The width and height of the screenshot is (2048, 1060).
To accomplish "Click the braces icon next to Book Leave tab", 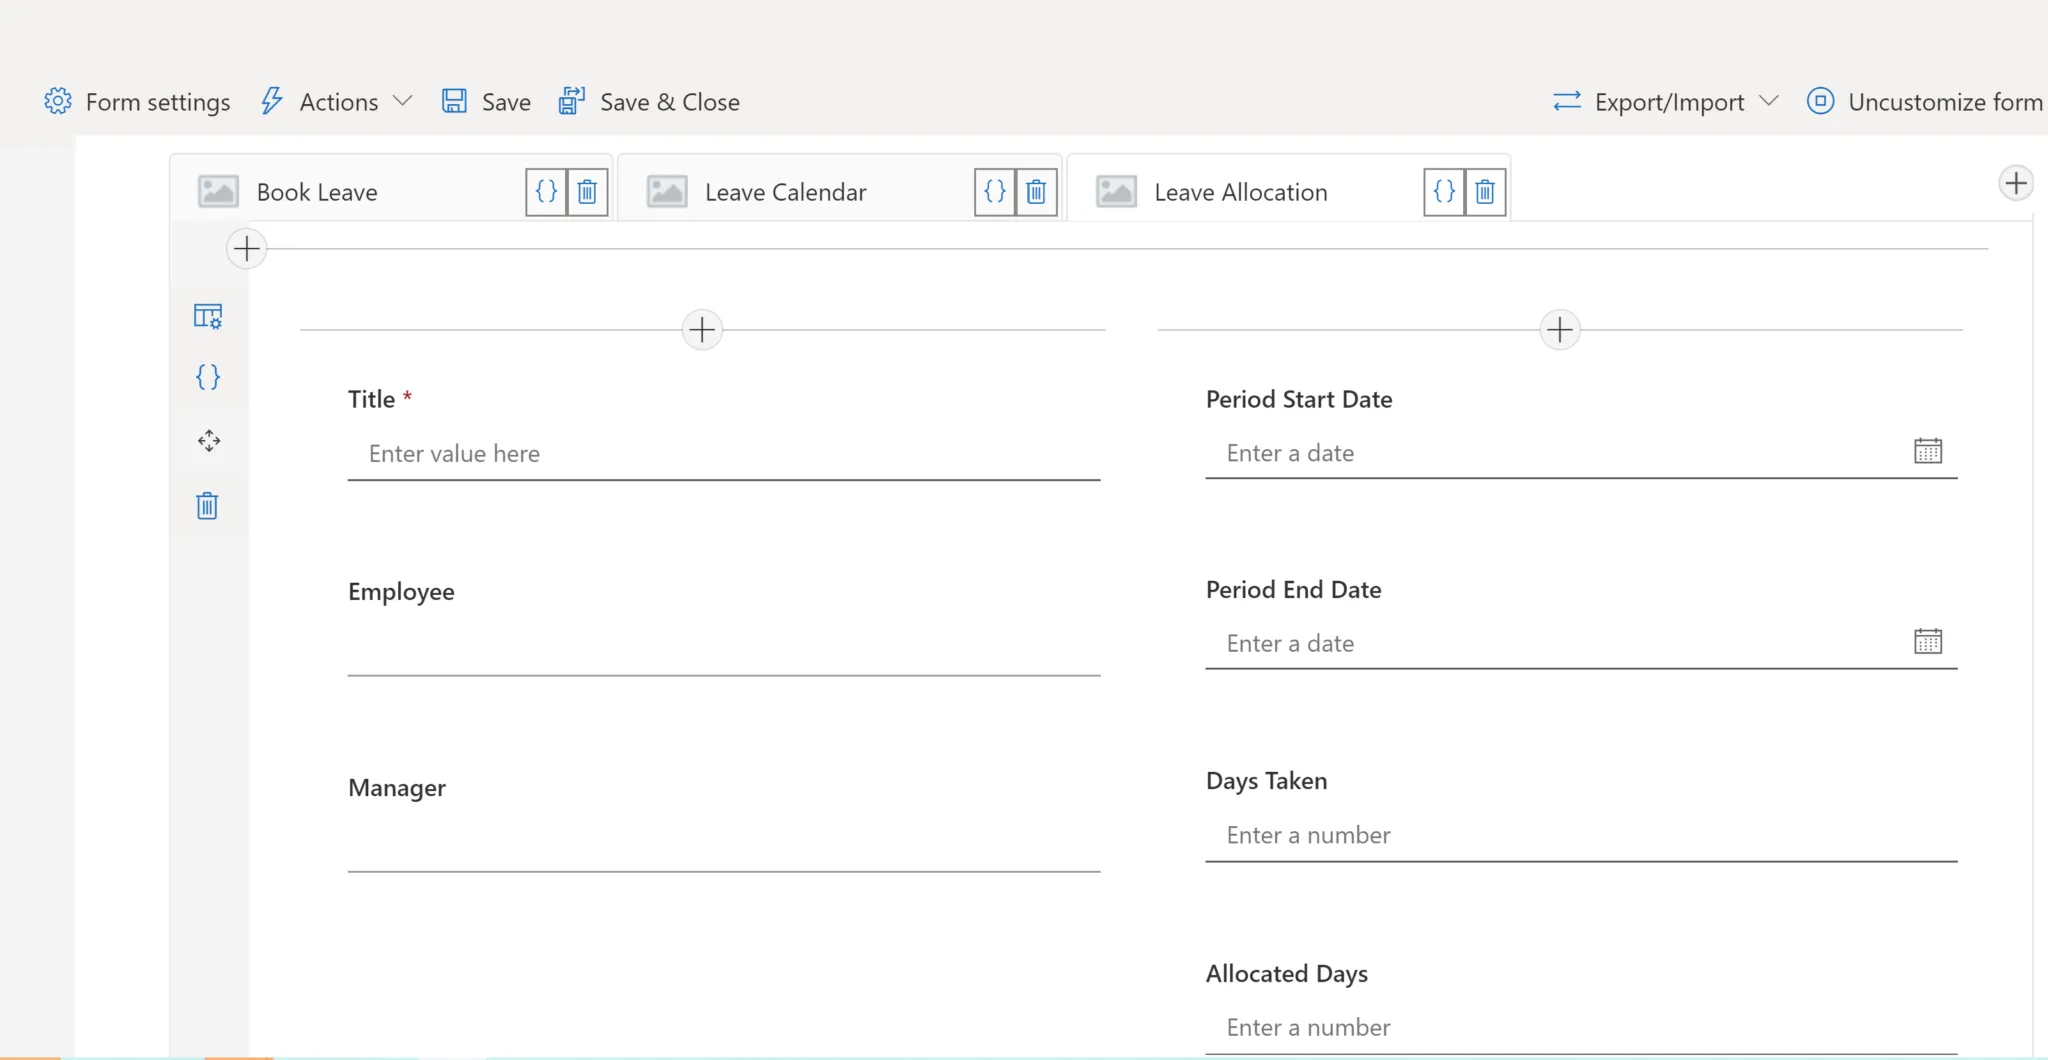I will 546,191.
